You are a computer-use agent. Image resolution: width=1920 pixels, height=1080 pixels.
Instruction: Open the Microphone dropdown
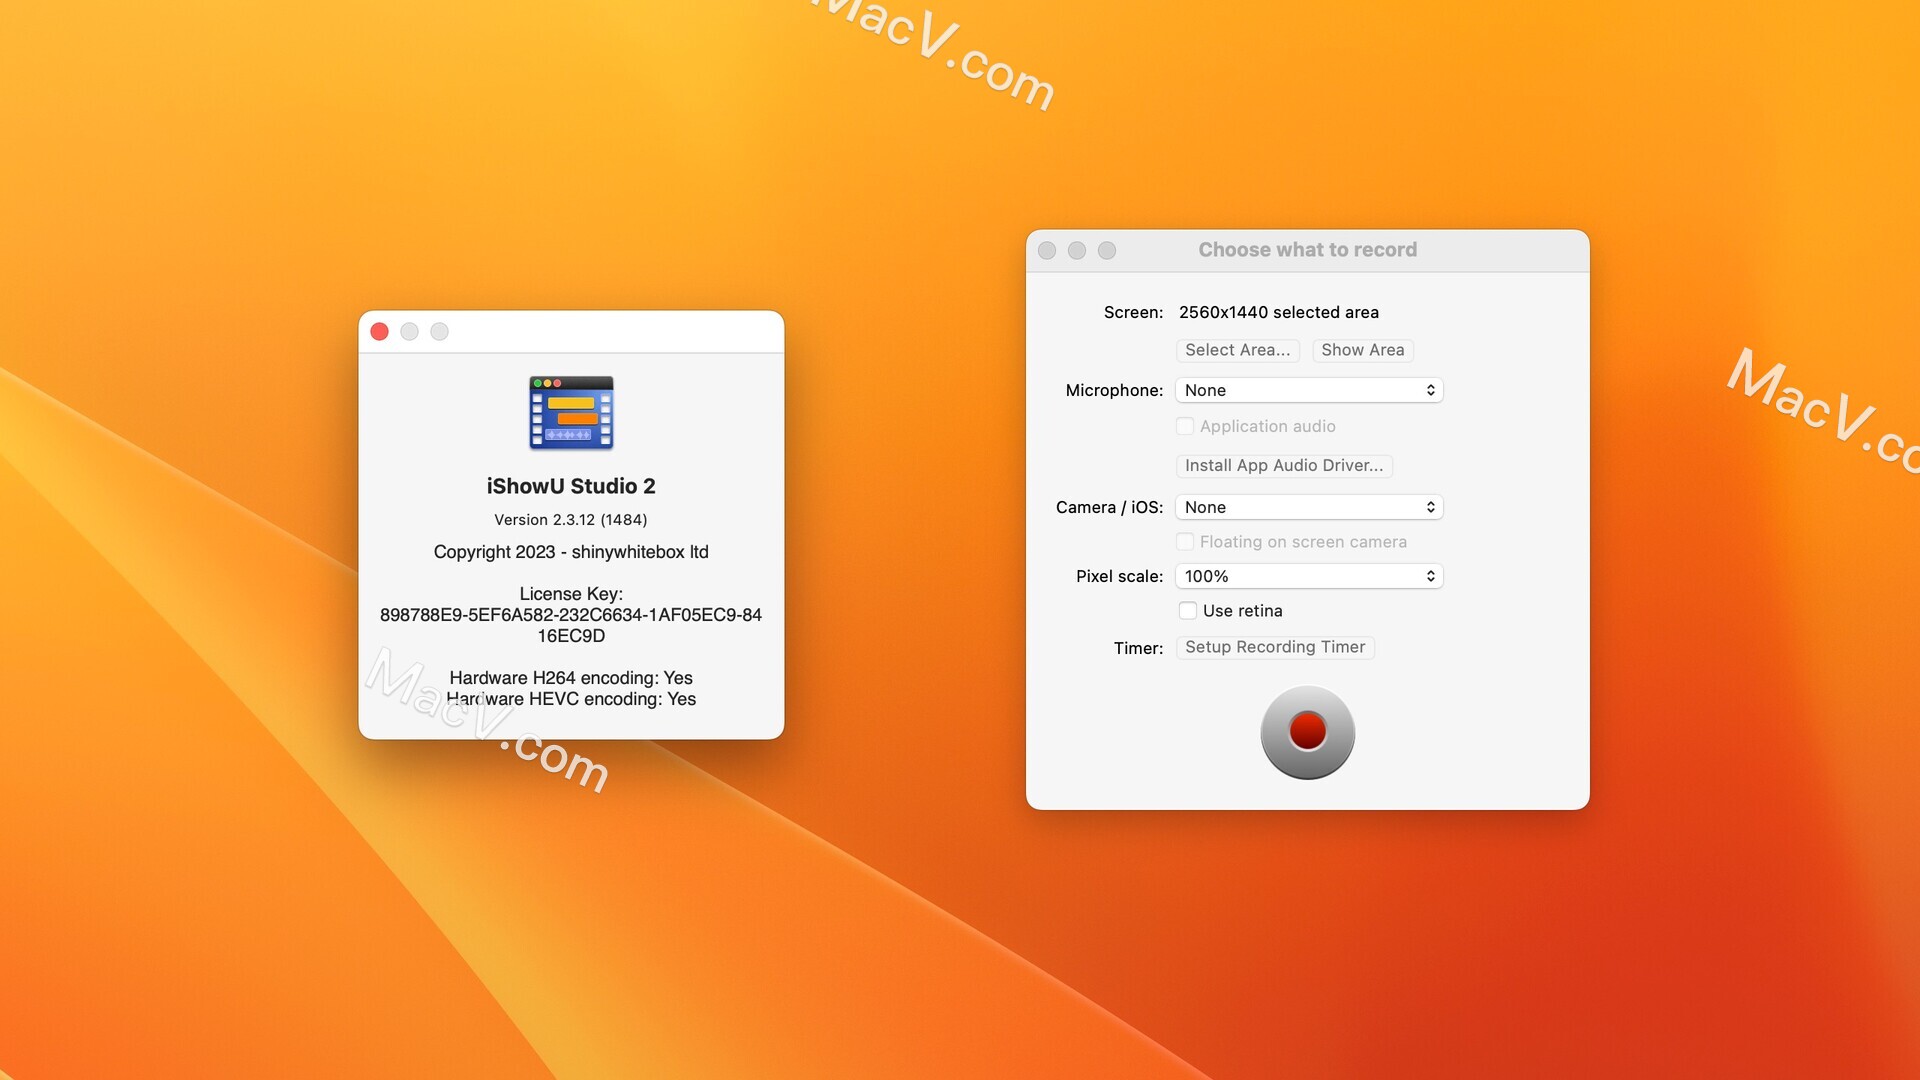point(1309,390)
